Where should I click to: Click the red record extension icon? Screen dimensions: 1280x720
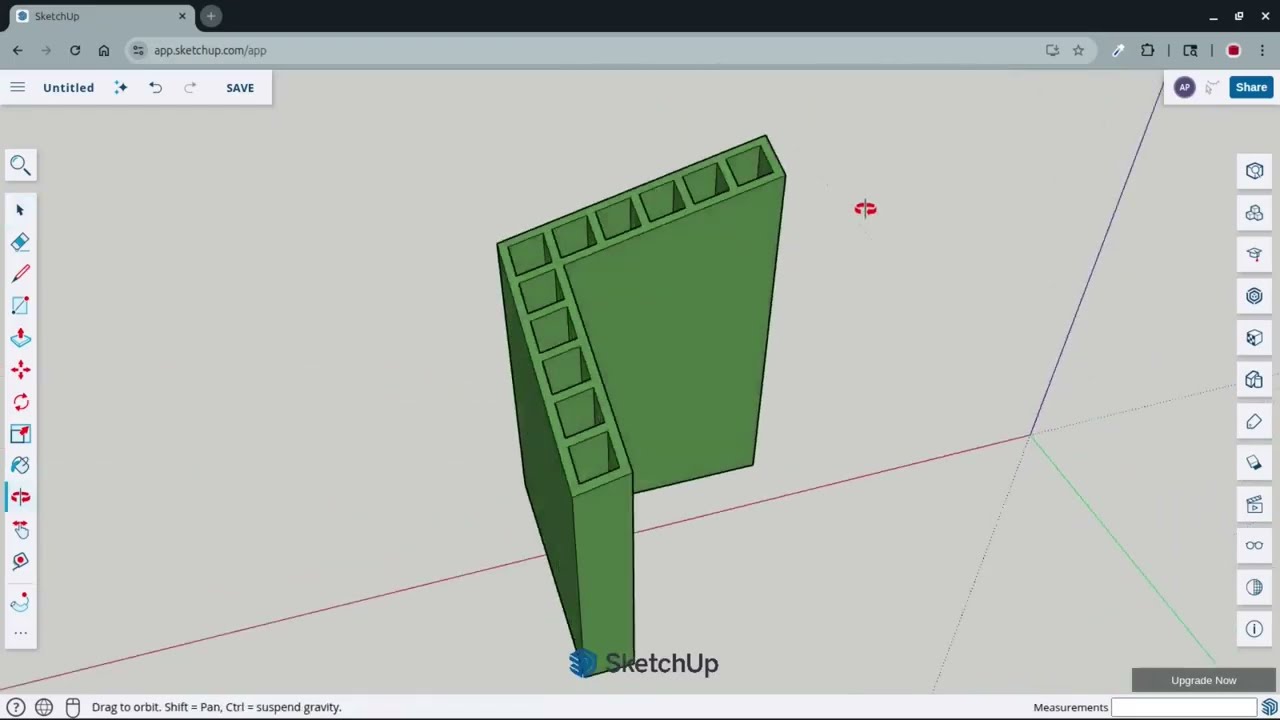click(x=1233, y=50)
